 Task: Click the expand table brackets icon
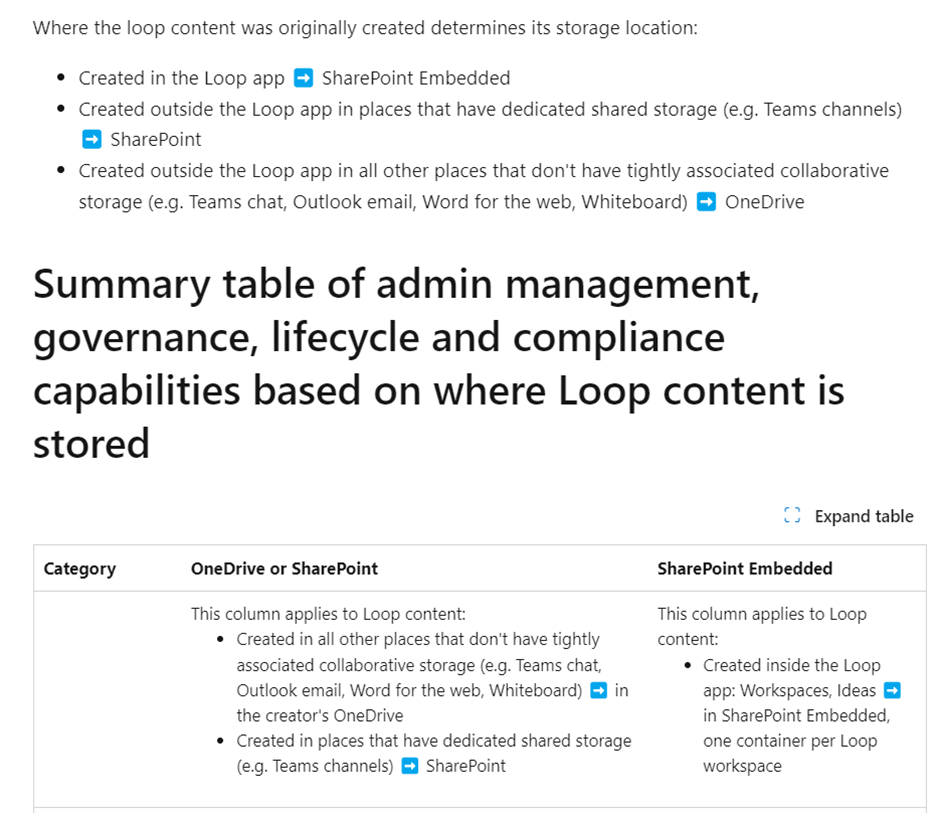coord(792,515)
